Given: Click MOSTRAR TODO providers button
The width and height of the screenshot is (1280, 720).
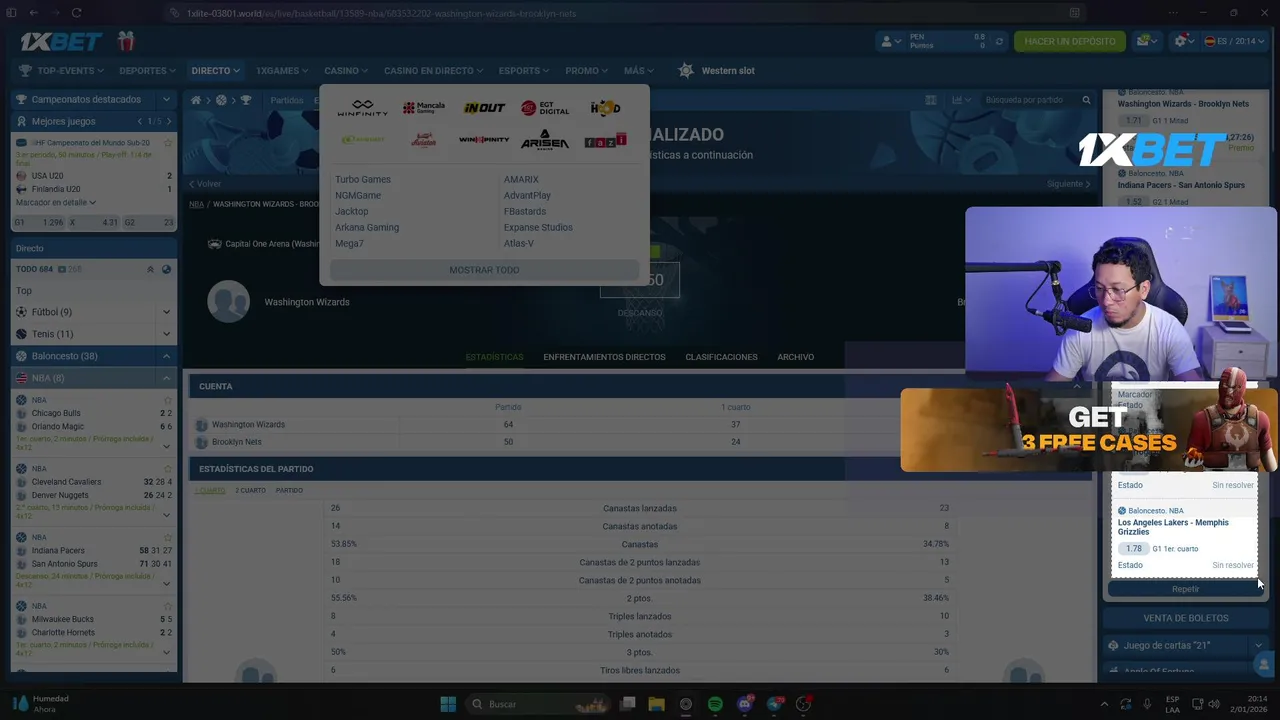Looking at the screenshot, I should pyautogui.click(x=484, y=270).
